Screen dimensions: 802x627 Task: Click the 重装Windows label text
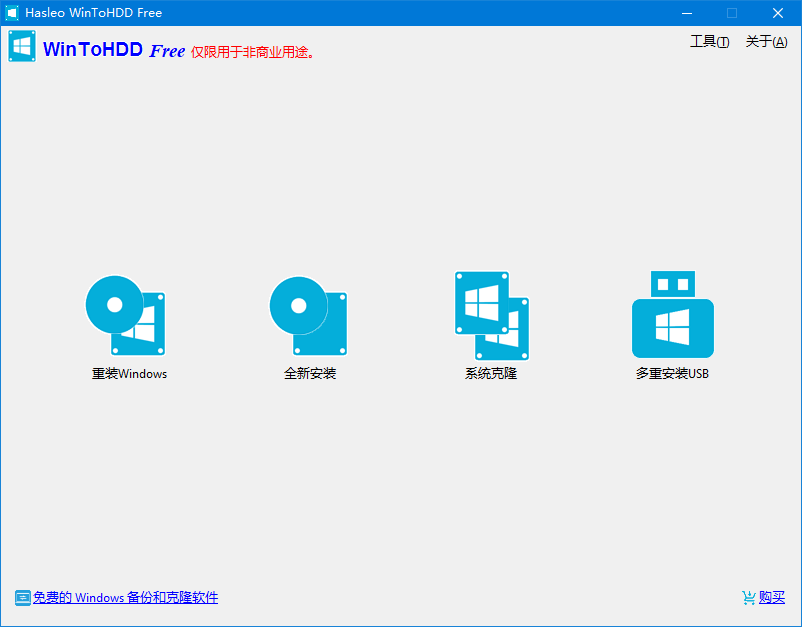point(127,374)
